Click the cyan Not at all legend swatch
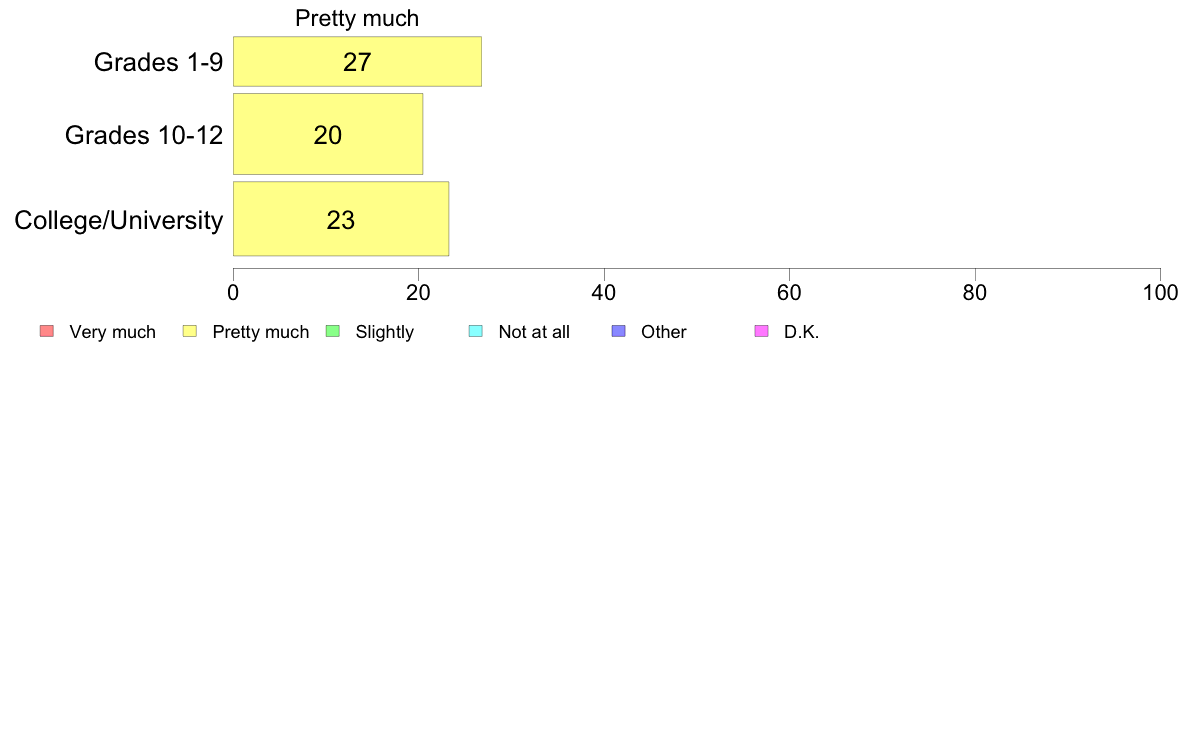The image size is (1188, 736). tap(476, 331)
